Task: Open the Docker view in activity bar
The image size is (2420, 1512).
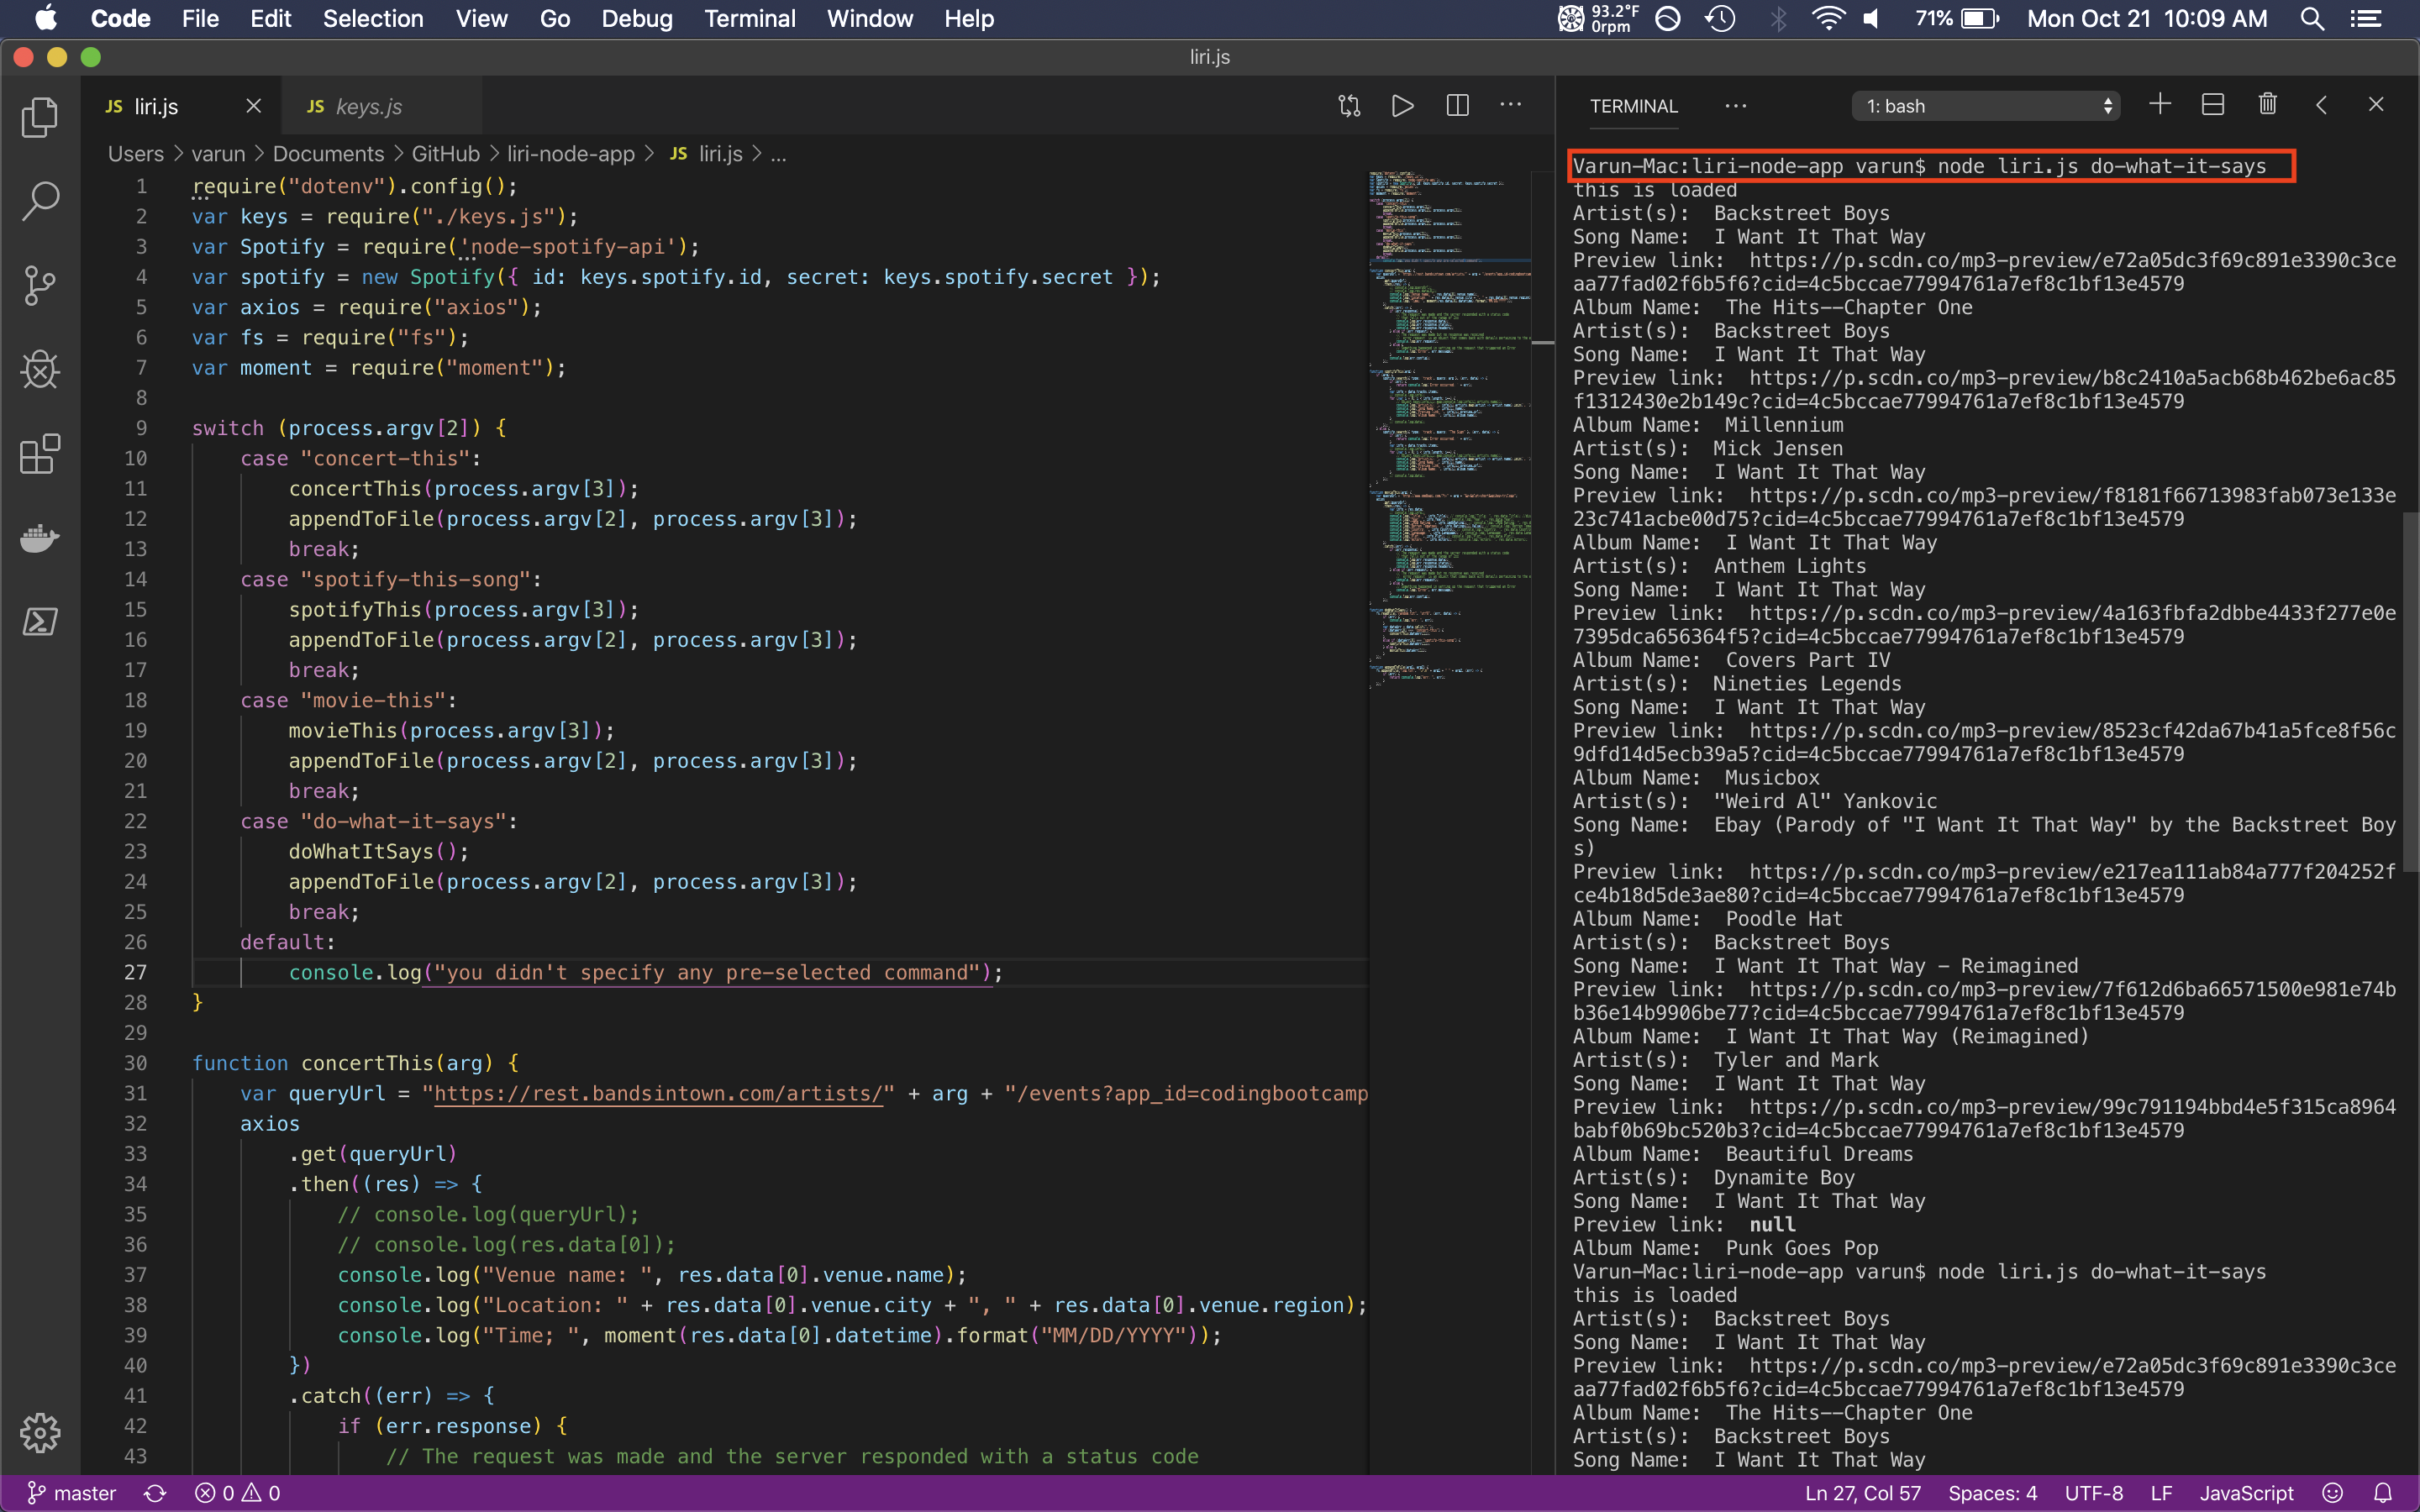Action: coord(40,538)
